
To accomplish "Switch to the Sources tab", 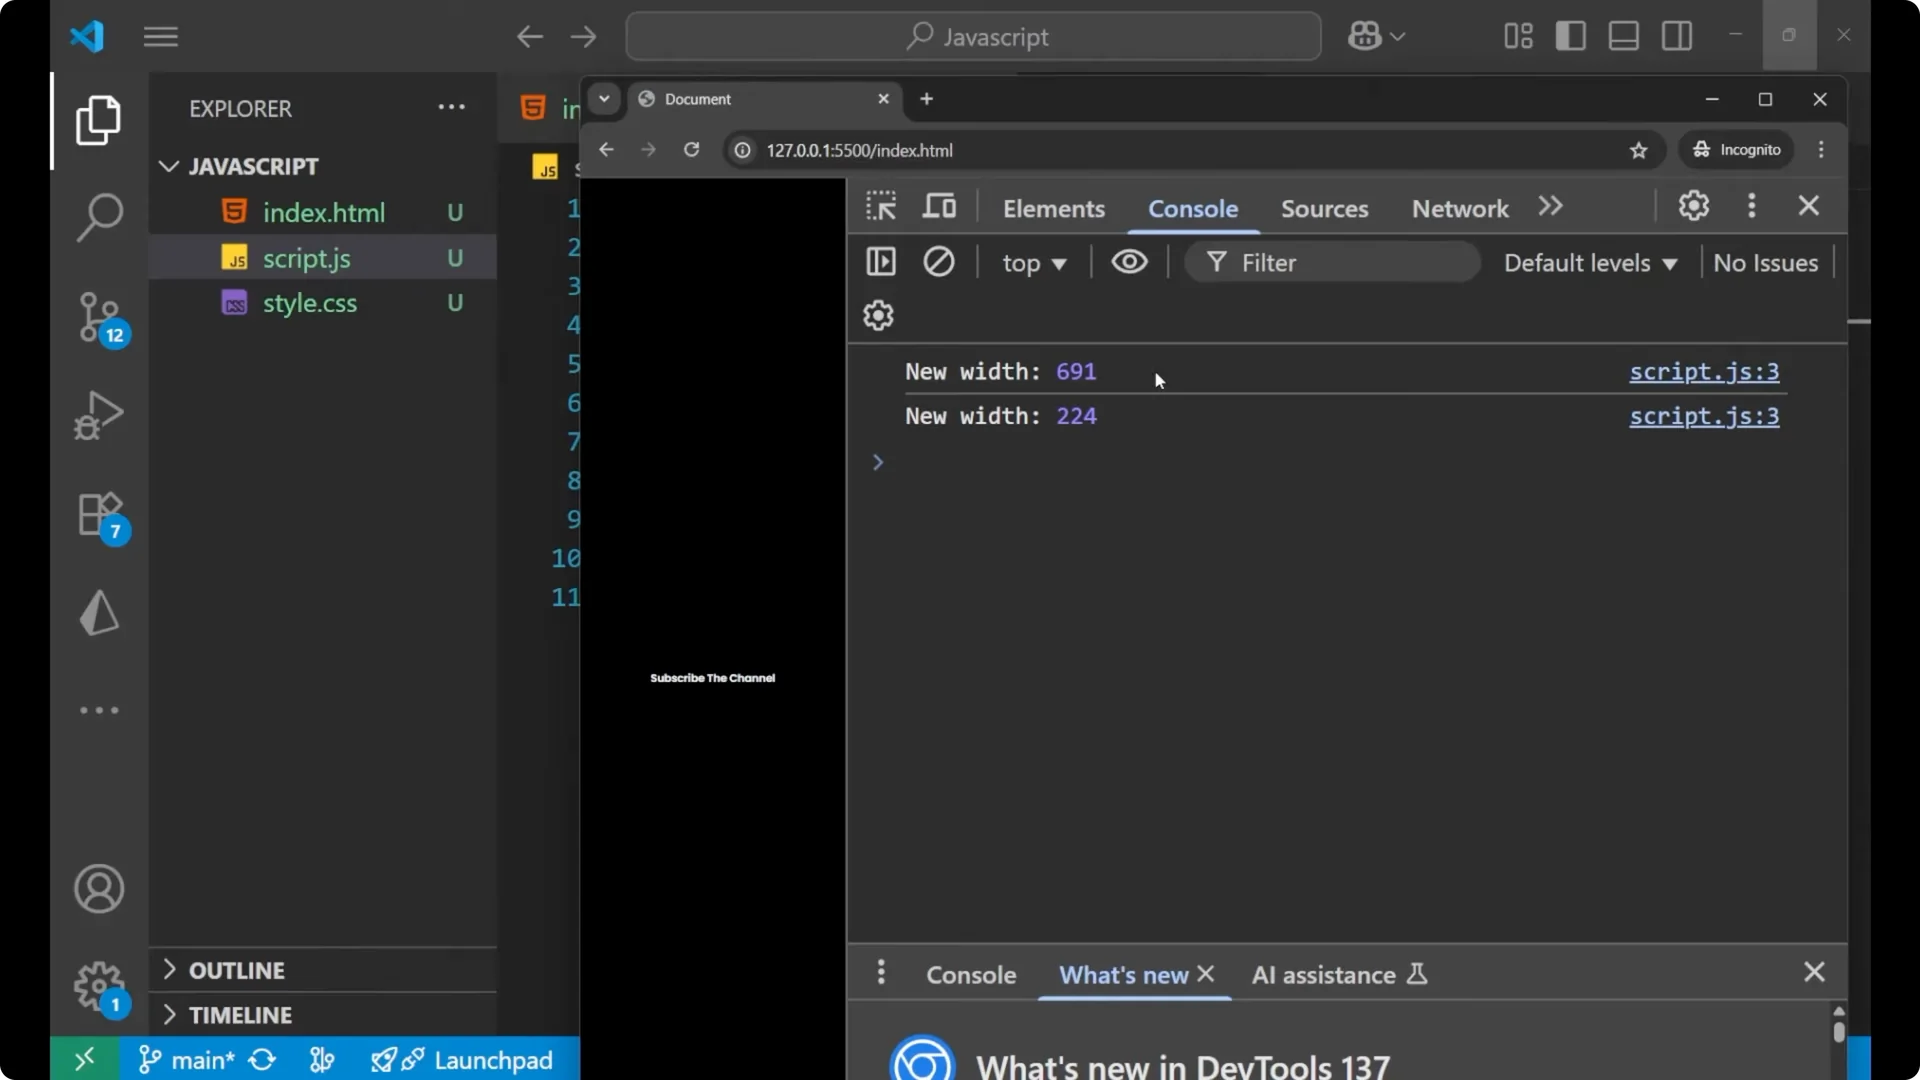I will [1324, 208].
